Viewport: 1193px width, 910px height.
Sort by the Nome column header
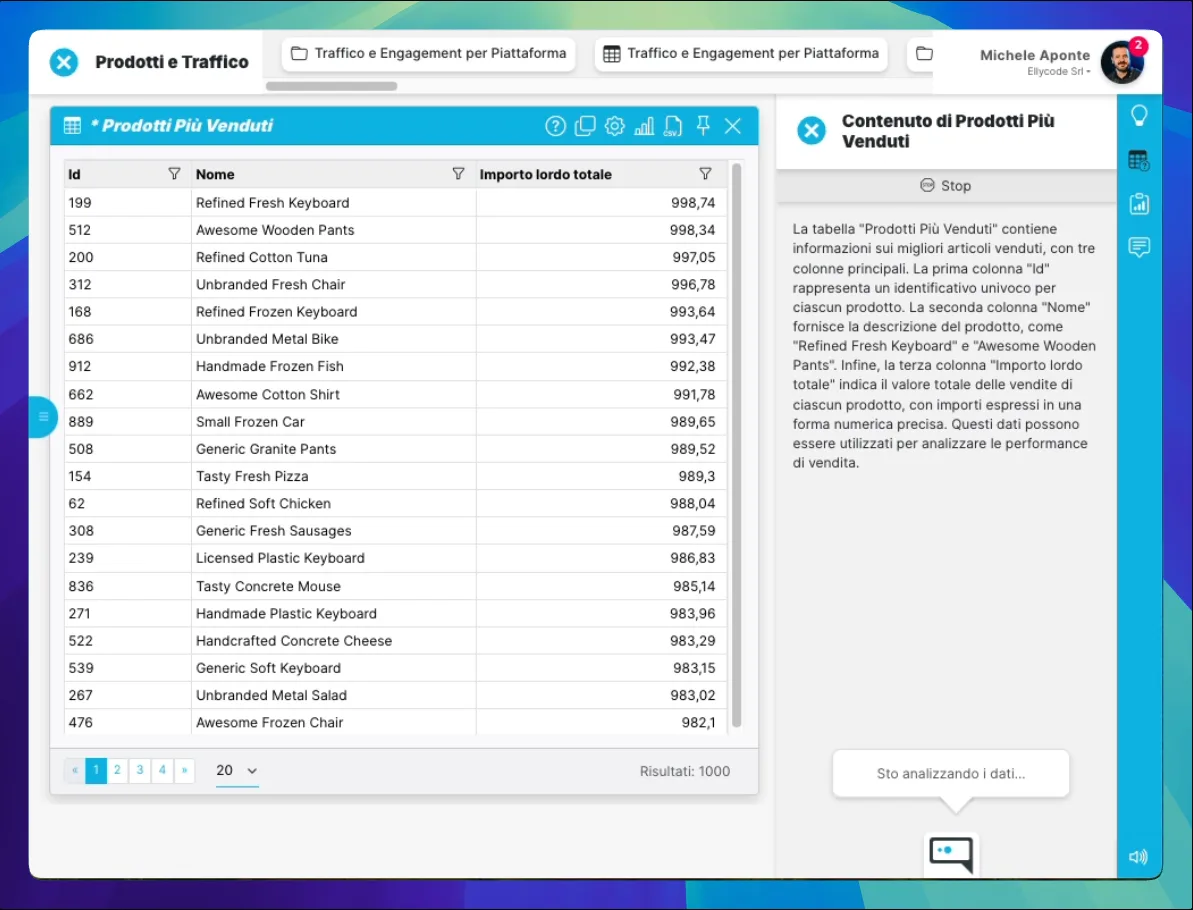click(x=215, y=174)
